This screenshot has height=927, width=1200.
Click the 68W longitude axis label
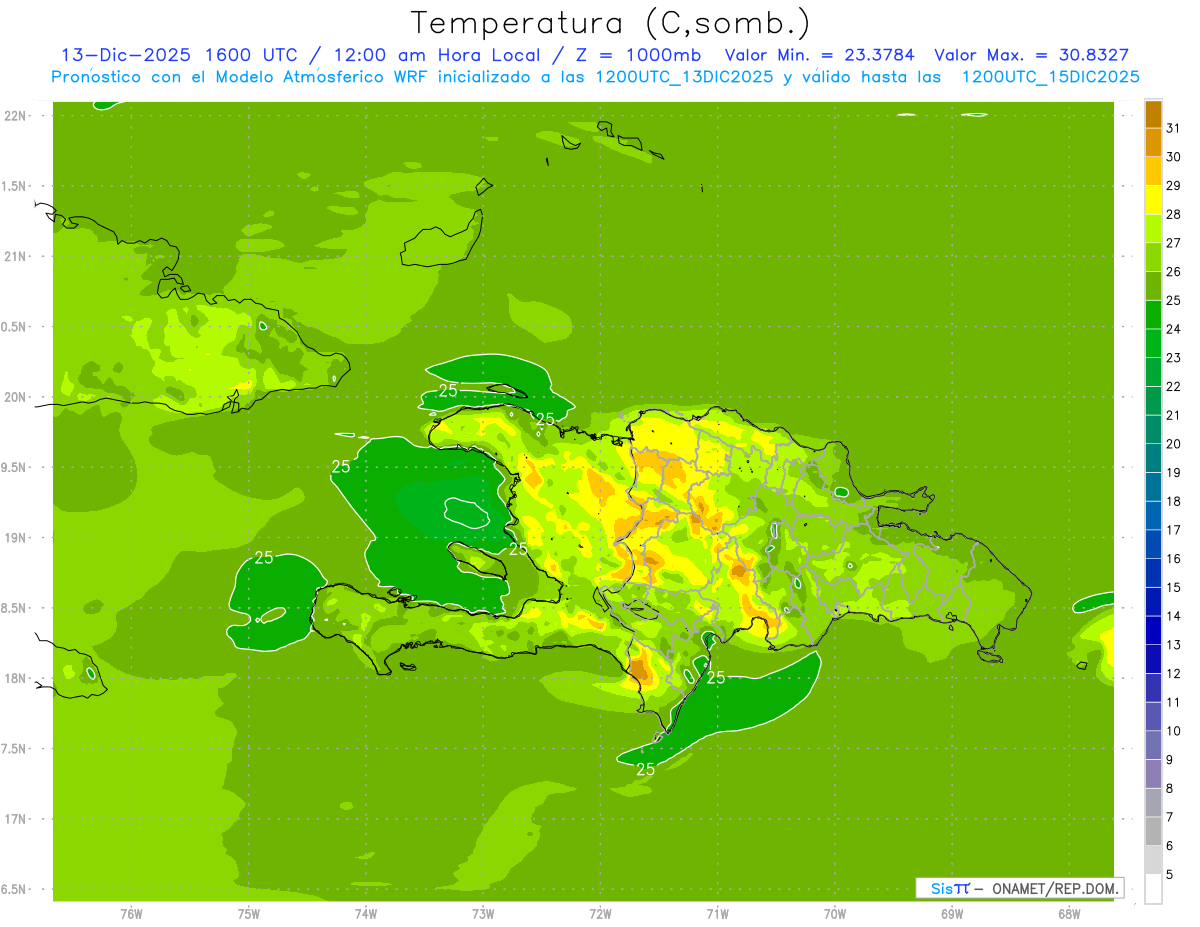[1069, 913]
